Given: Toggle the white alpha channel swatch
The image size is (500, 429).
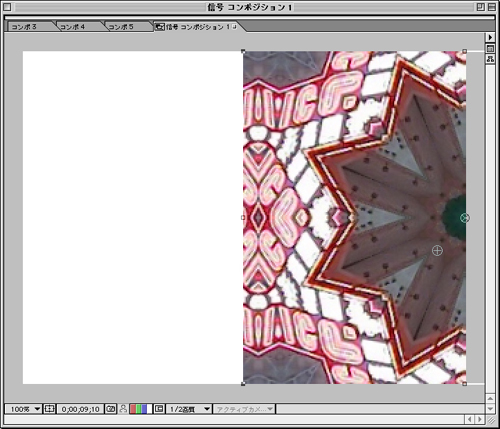Looking at the screenshot, I should tap(149, 409).
